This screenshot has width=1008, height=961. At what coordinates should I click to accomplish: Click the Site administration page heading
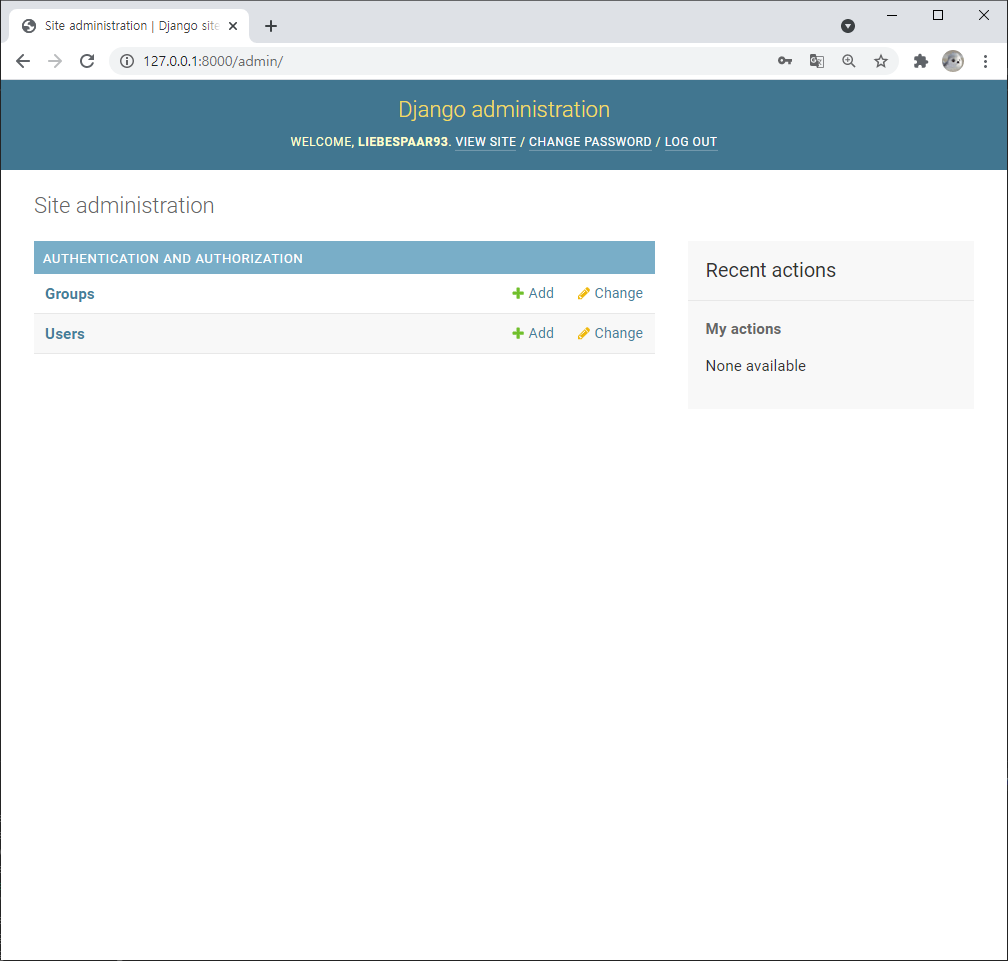click(124, 206)
